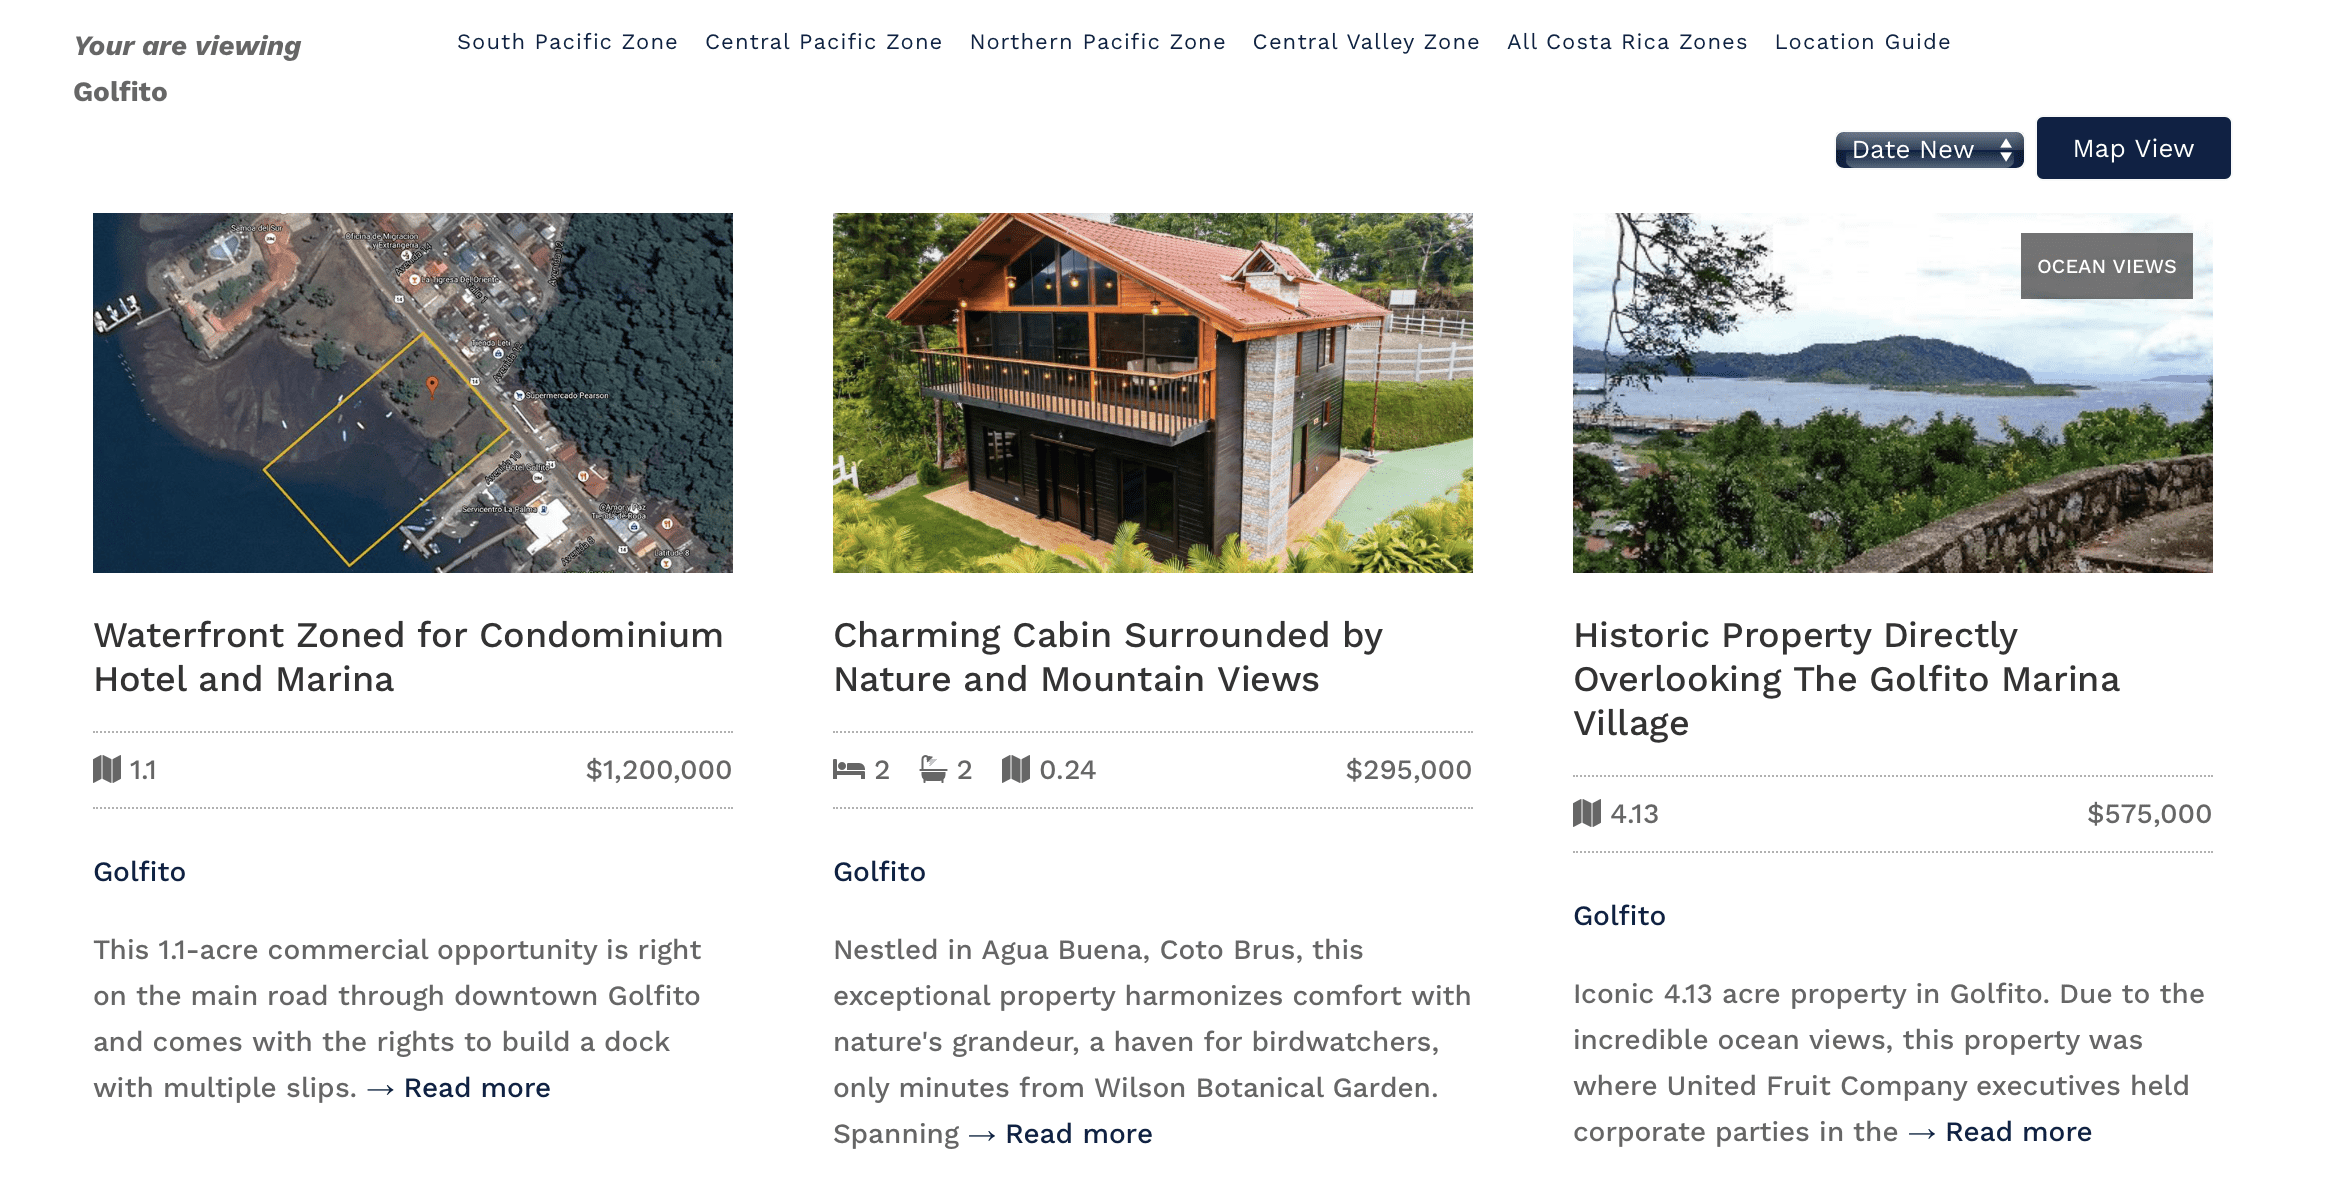Click the map icon beside 4.13 acres
The width and height of the screenshot is (2336, 1188).
1587,813
